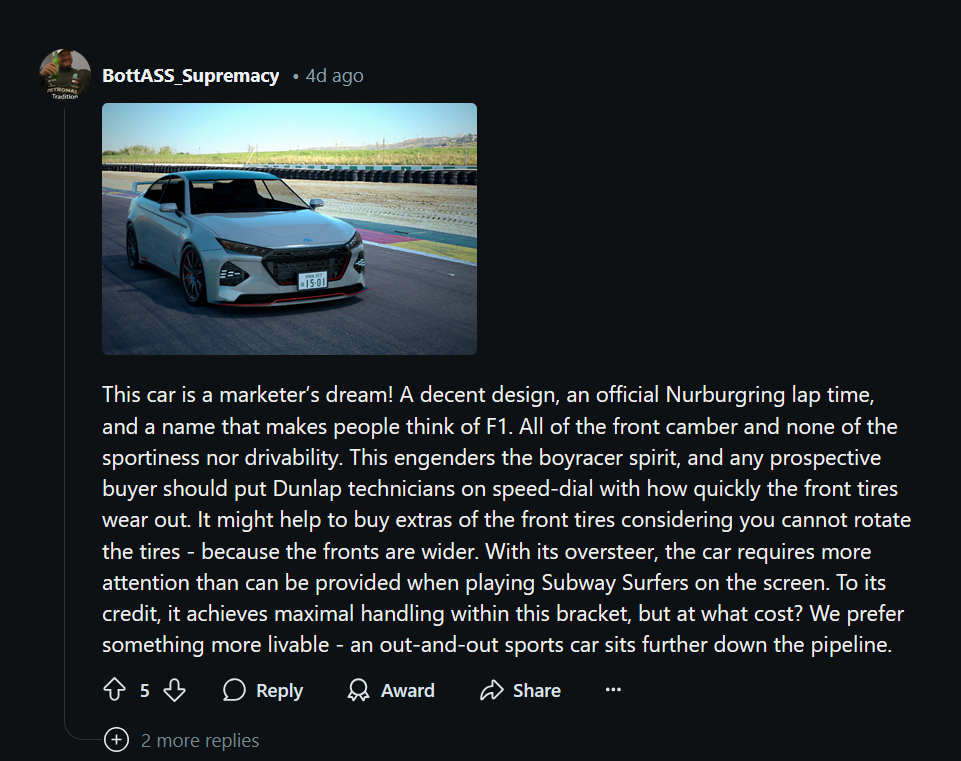Screen dimensions: 961x761
Task: Click the Award ribbon icon
Action: (358, 690)
